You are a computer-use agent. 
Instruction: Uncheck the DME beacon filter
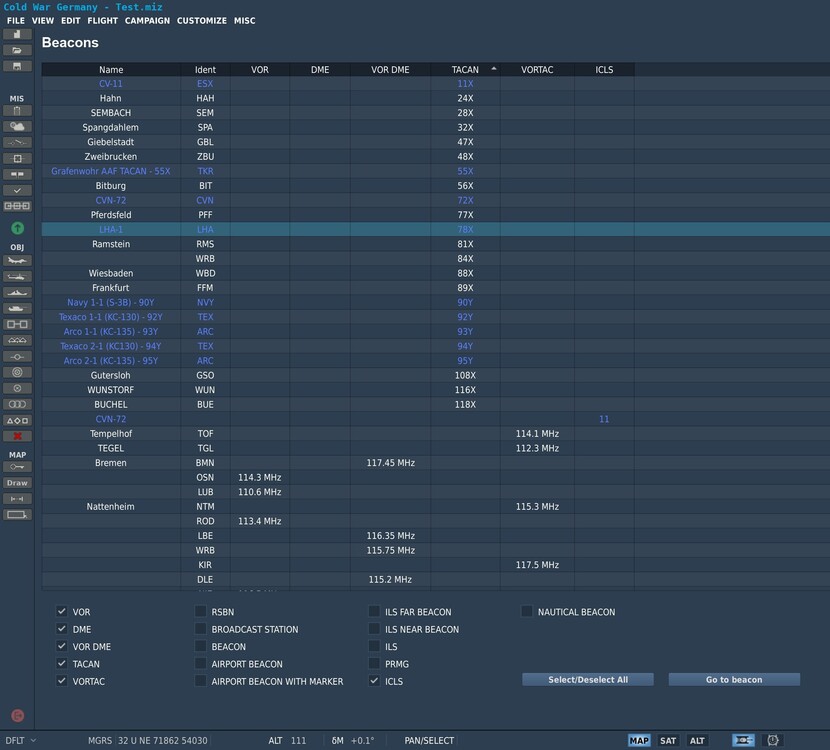pyautogui.click(x=62, y=629)
